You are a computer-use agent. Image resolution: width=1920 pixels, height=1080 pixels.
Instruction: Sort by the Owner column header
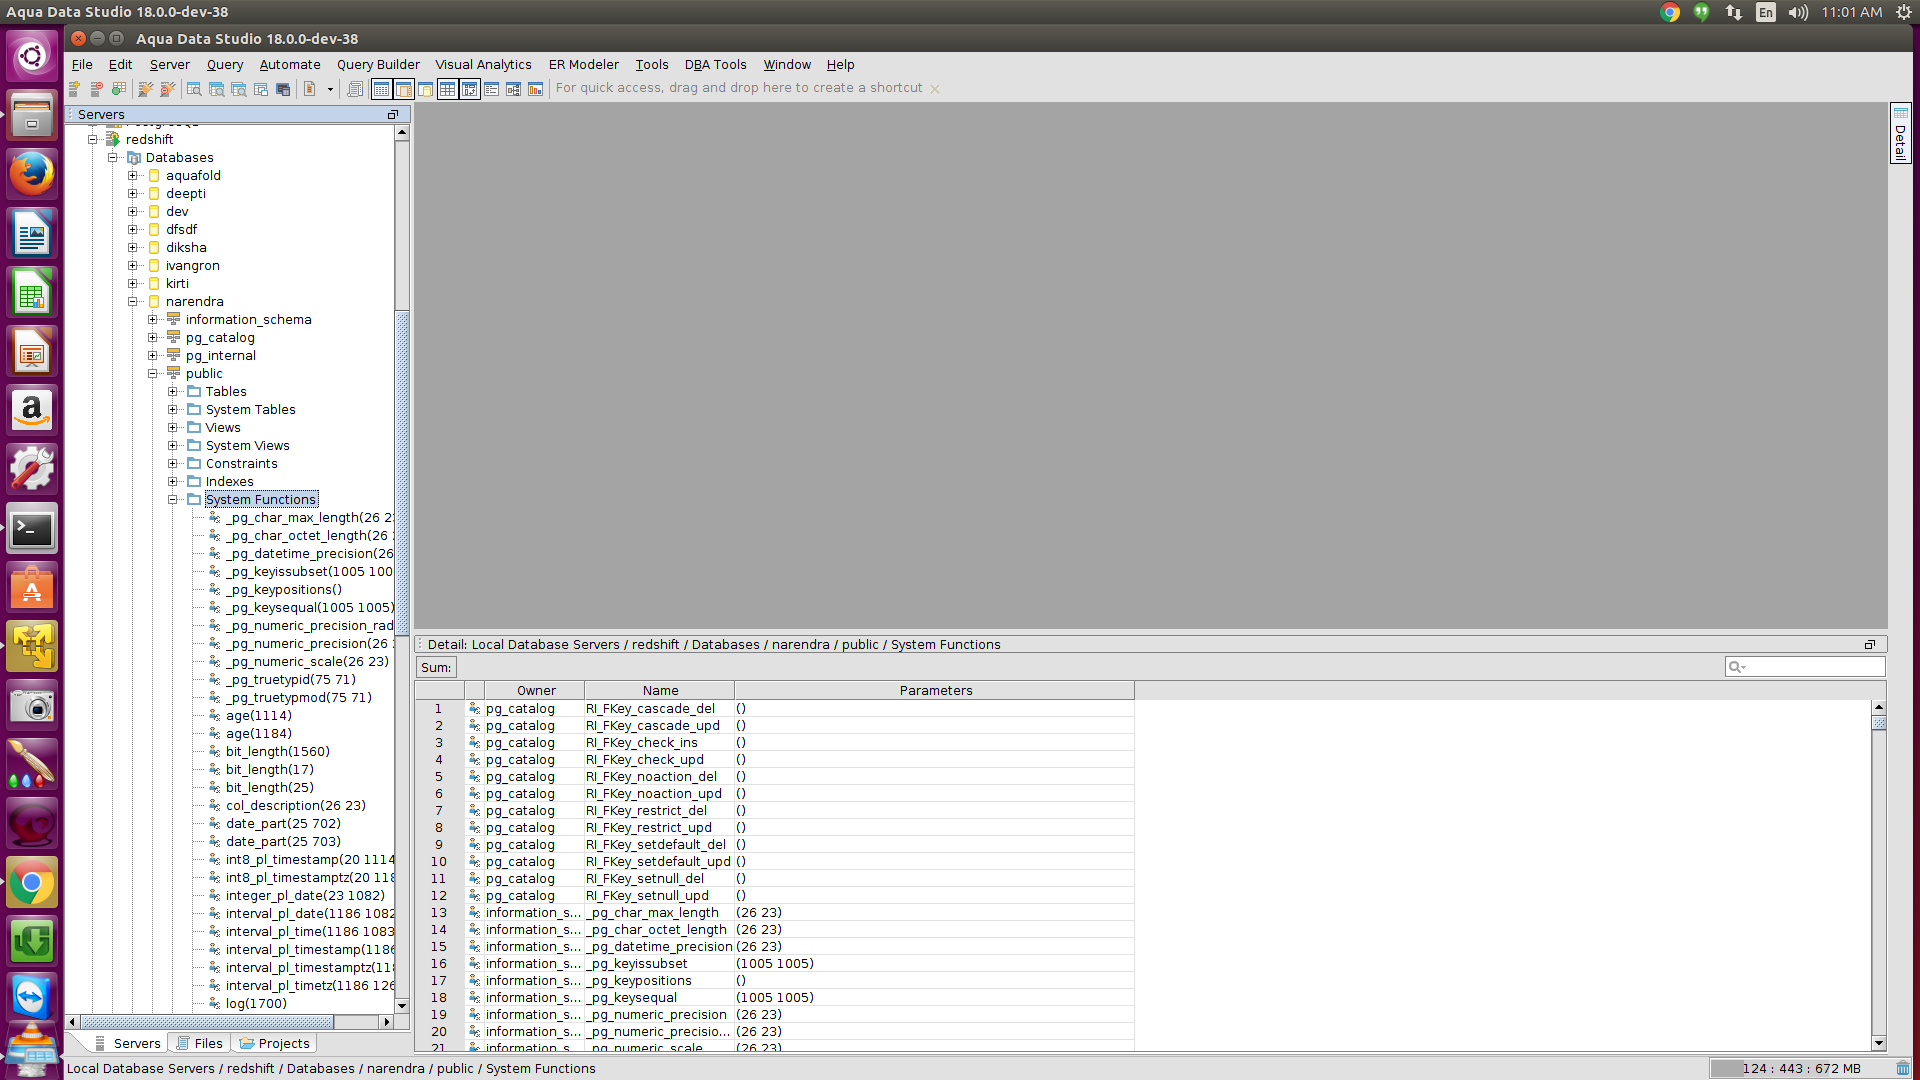pyautogui.click(x=536, y=691)
